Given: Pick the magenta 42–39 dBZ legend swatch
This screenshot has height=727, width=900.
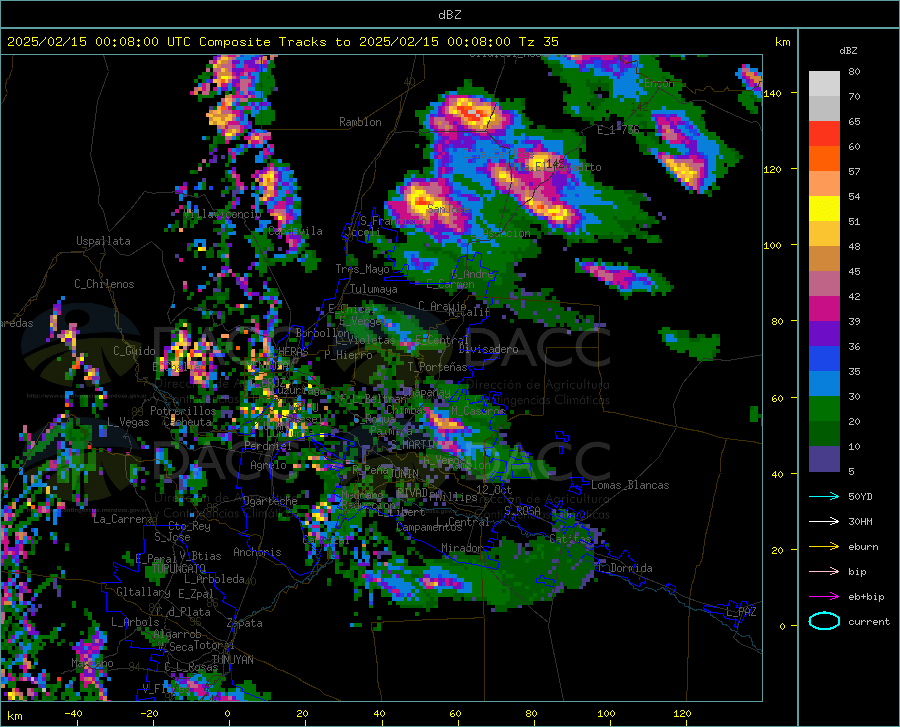Looking at the screenshot, I should (824, 309).
